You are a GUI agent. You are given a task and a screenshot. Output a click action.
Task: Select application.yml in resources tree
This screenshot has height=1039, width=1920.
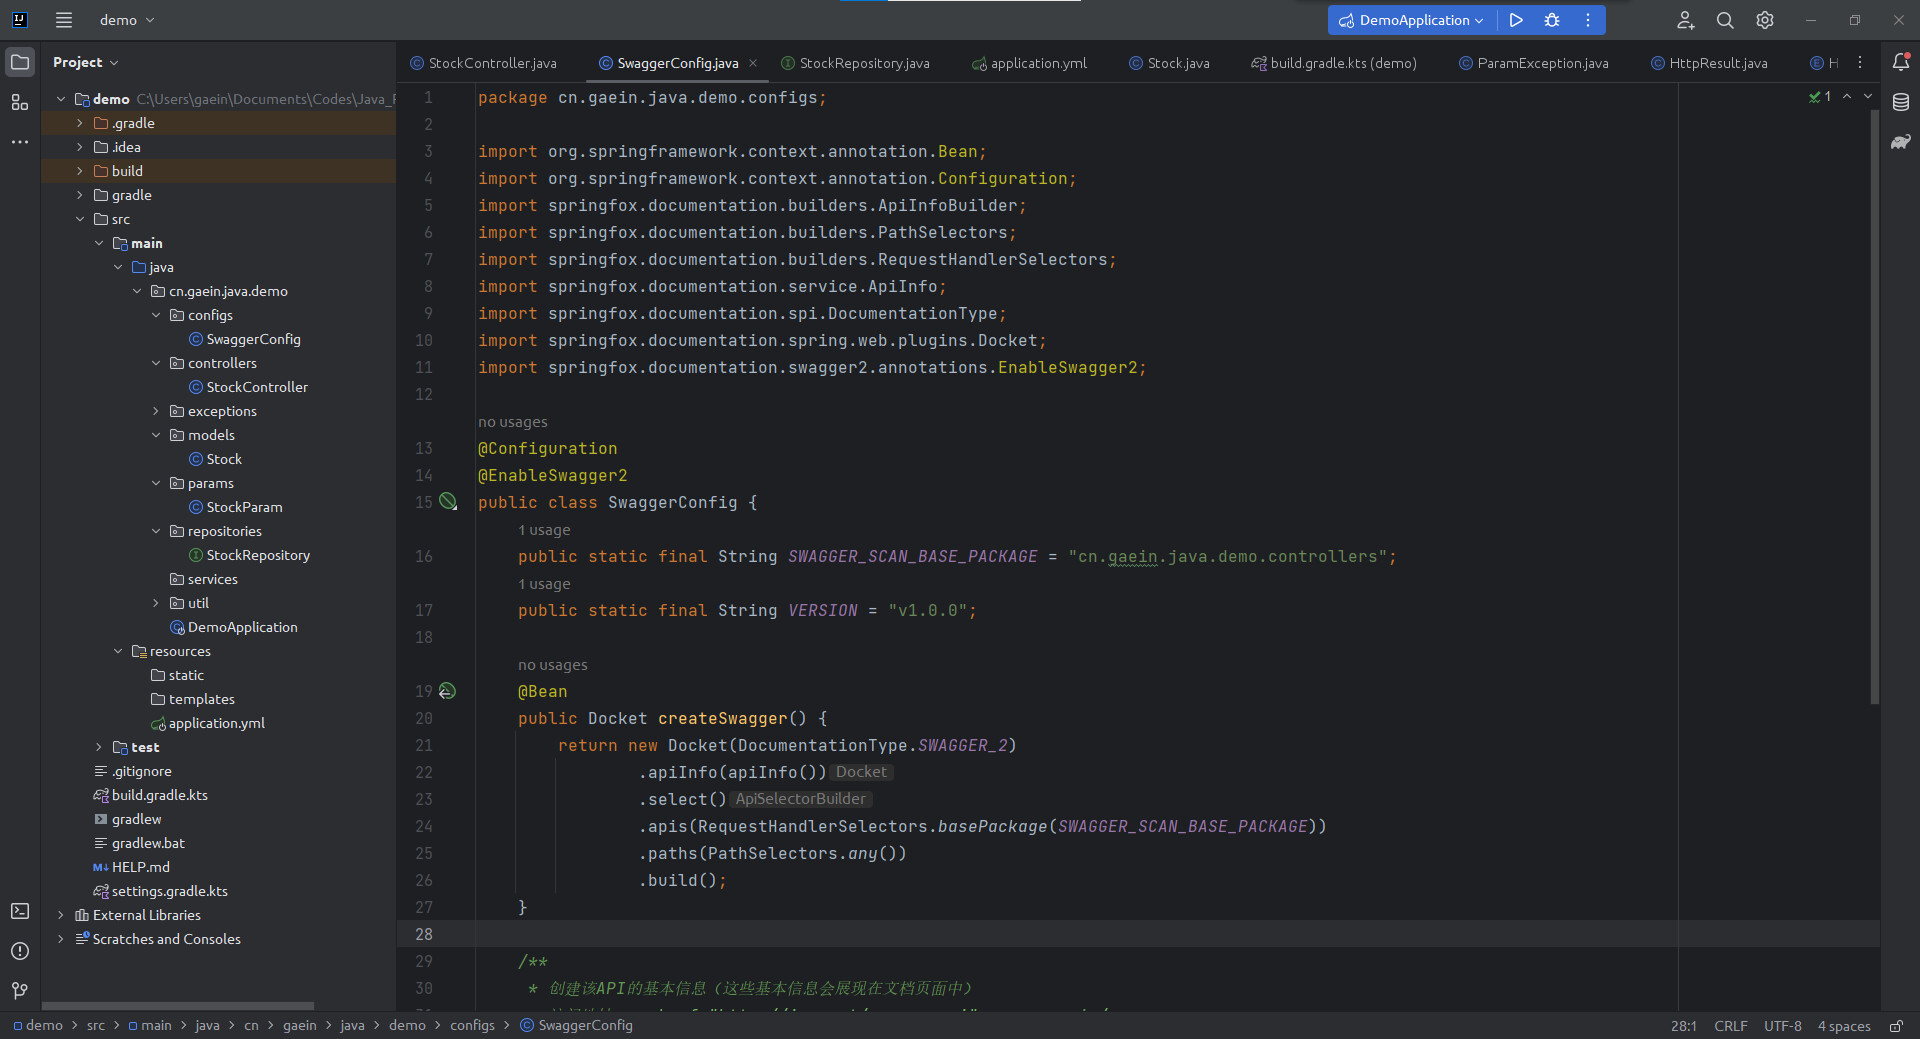[216, 723]
